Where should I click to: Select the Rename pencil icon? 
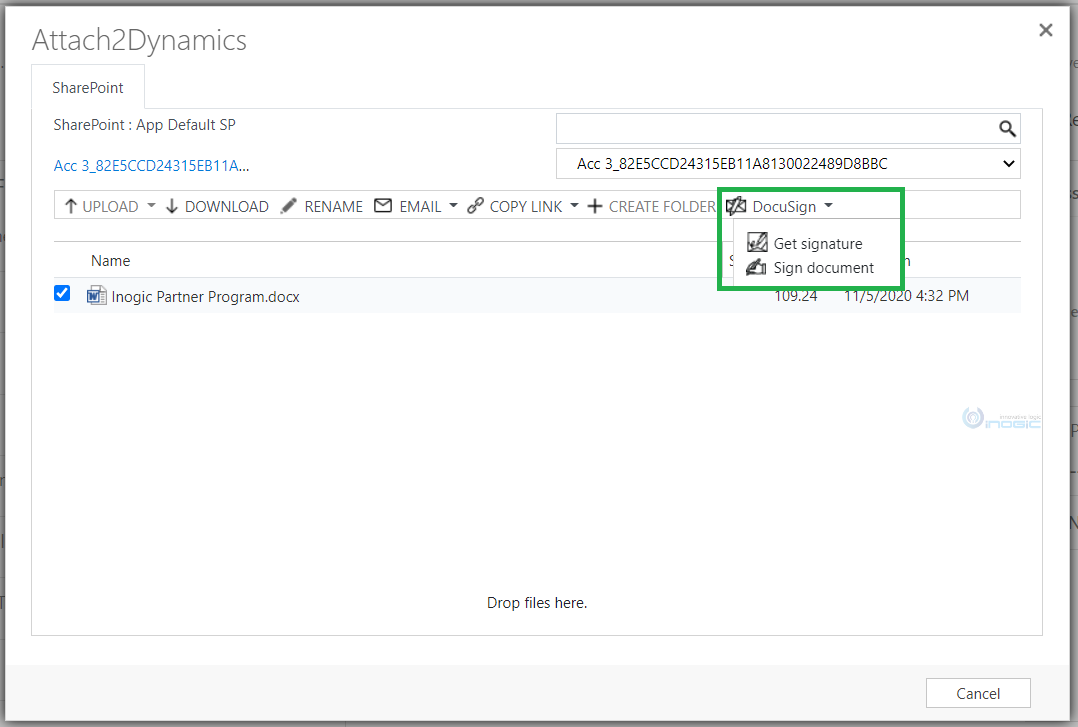tap(289, 206)
